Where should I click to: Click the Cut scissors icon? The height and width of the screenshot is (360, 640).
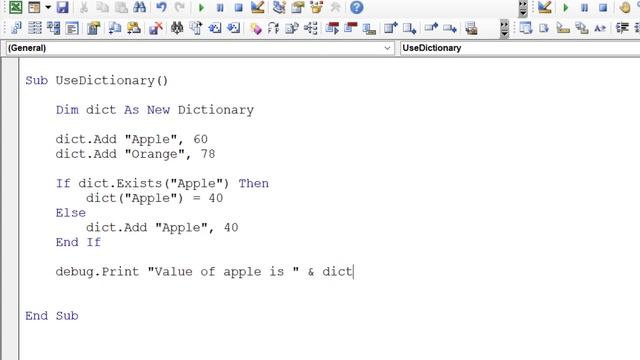click(84, 7)
